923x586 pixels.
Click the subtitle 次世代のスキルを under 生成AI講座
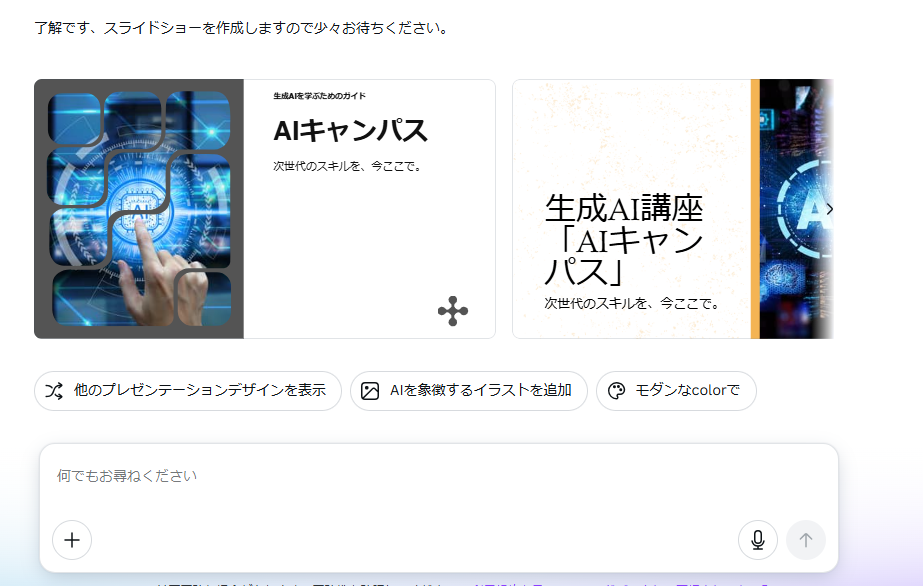point(632,303)
